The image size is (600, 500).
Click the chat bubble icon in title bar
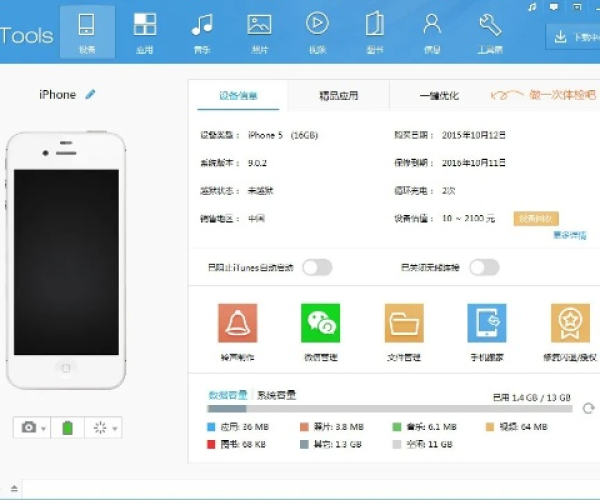point(554,7)
